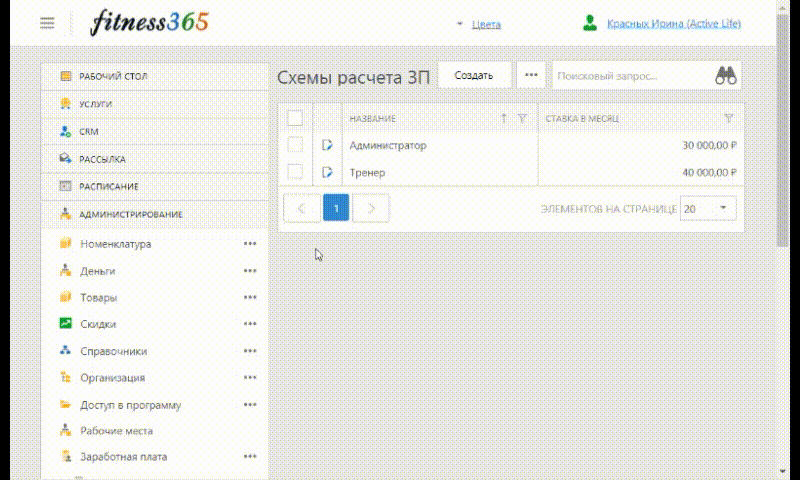Check the Администратор row checkbox
The height and width of the screenshot is (480, 800).
294,145
